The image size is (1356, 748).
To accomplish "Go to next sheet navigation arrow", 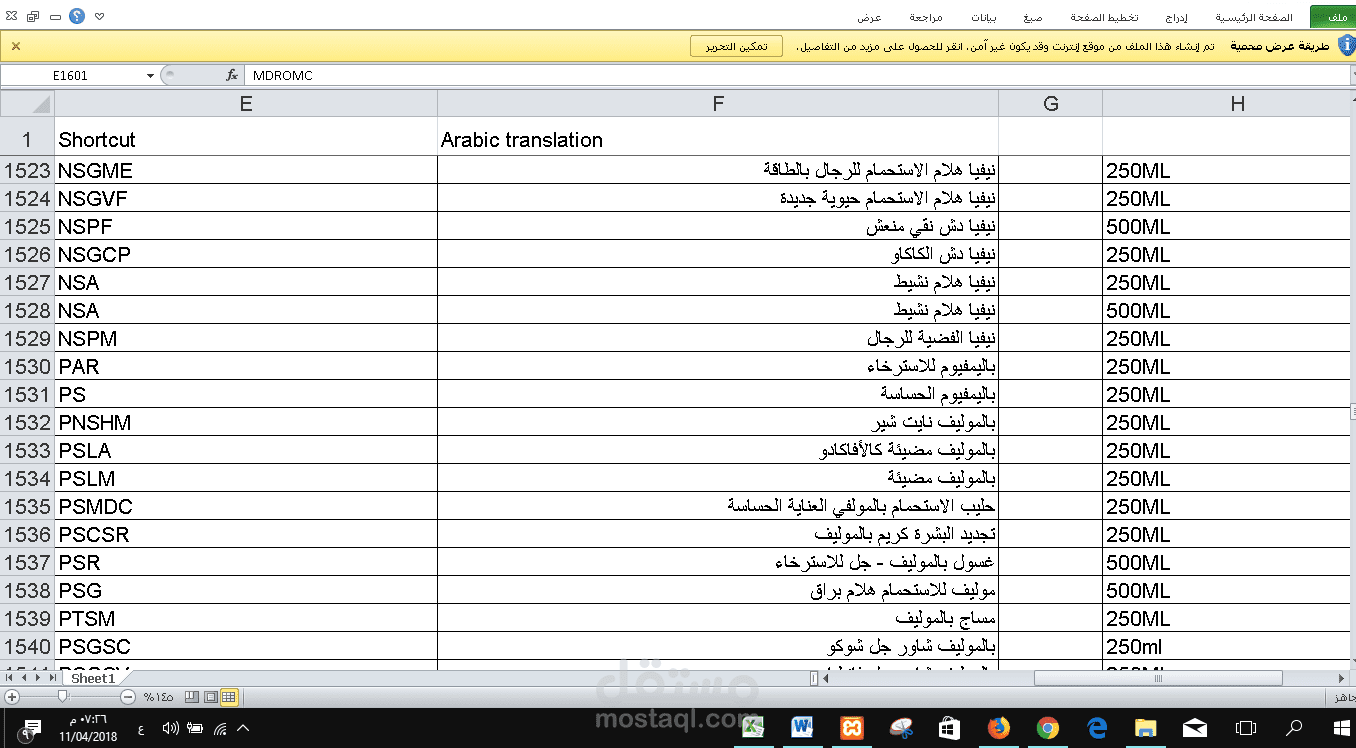I will tap(38, 678).
